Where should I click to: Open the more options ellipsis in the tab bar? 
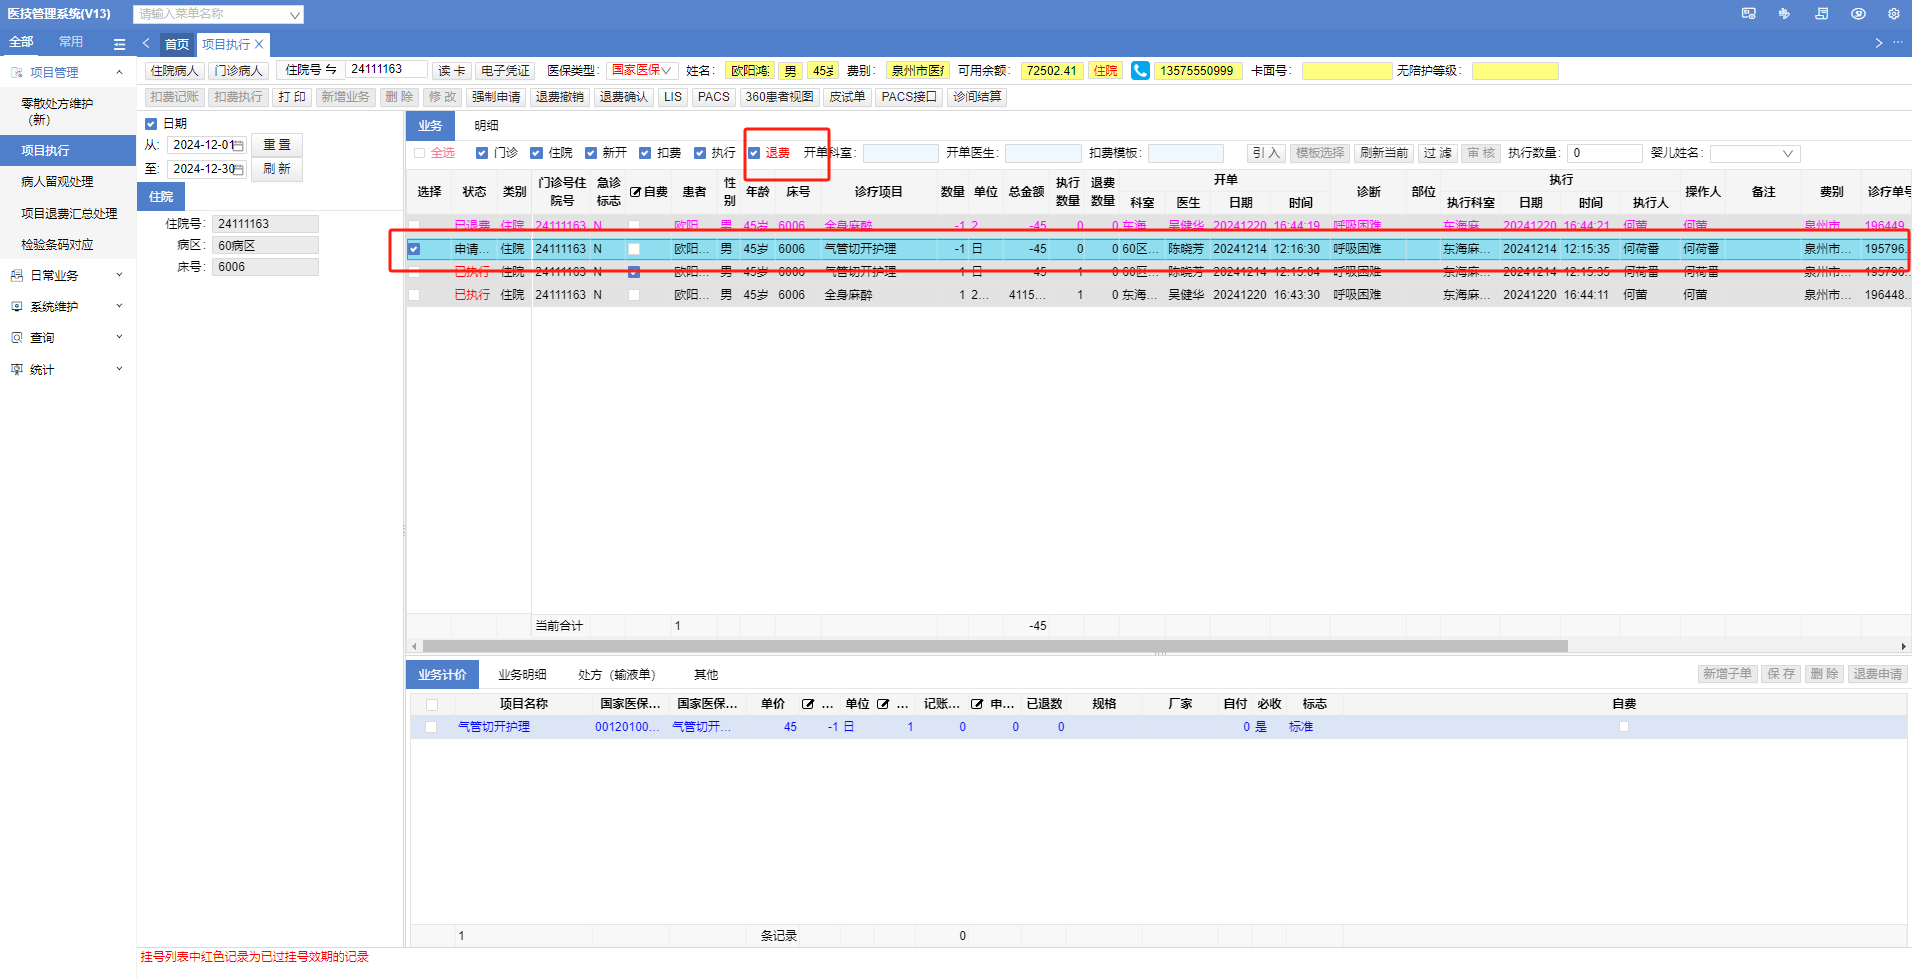1898,43
